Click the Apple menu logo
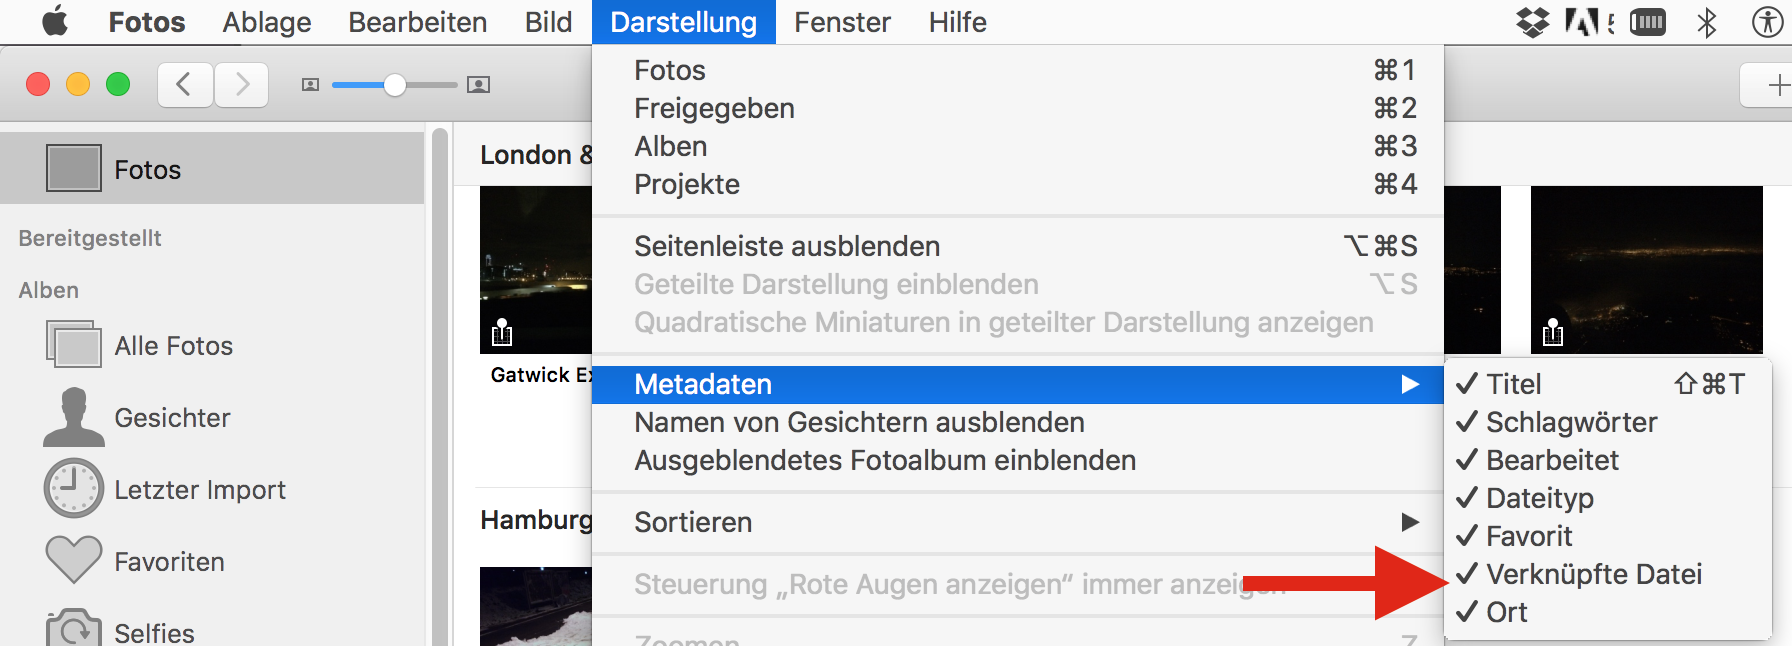This screenshot has width=1792, height=646. [x=55, y=22]
